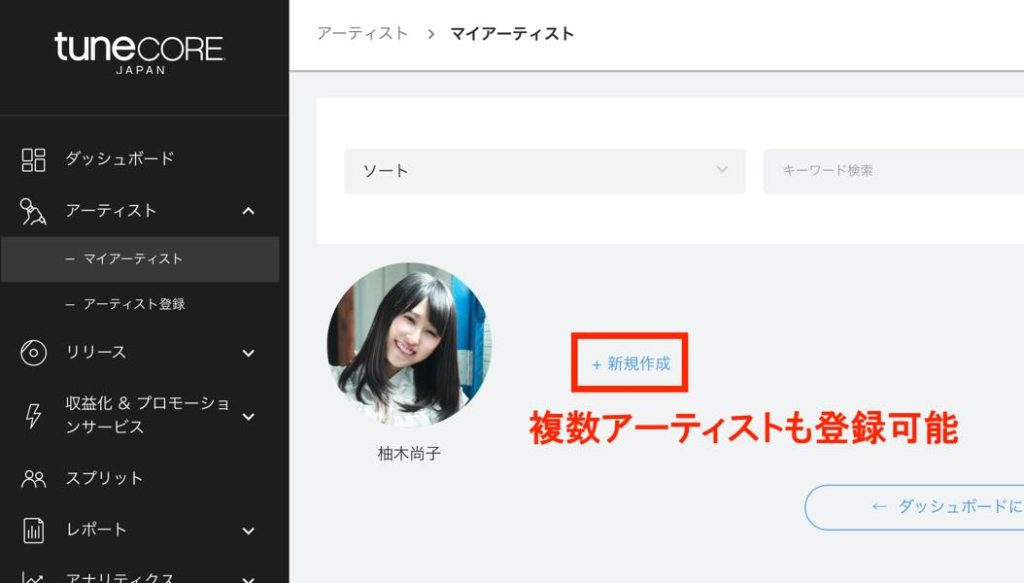Select the analytics graph icon in sidebar
This screenshot has width=1024, height=583.
(x=35, y=575)
